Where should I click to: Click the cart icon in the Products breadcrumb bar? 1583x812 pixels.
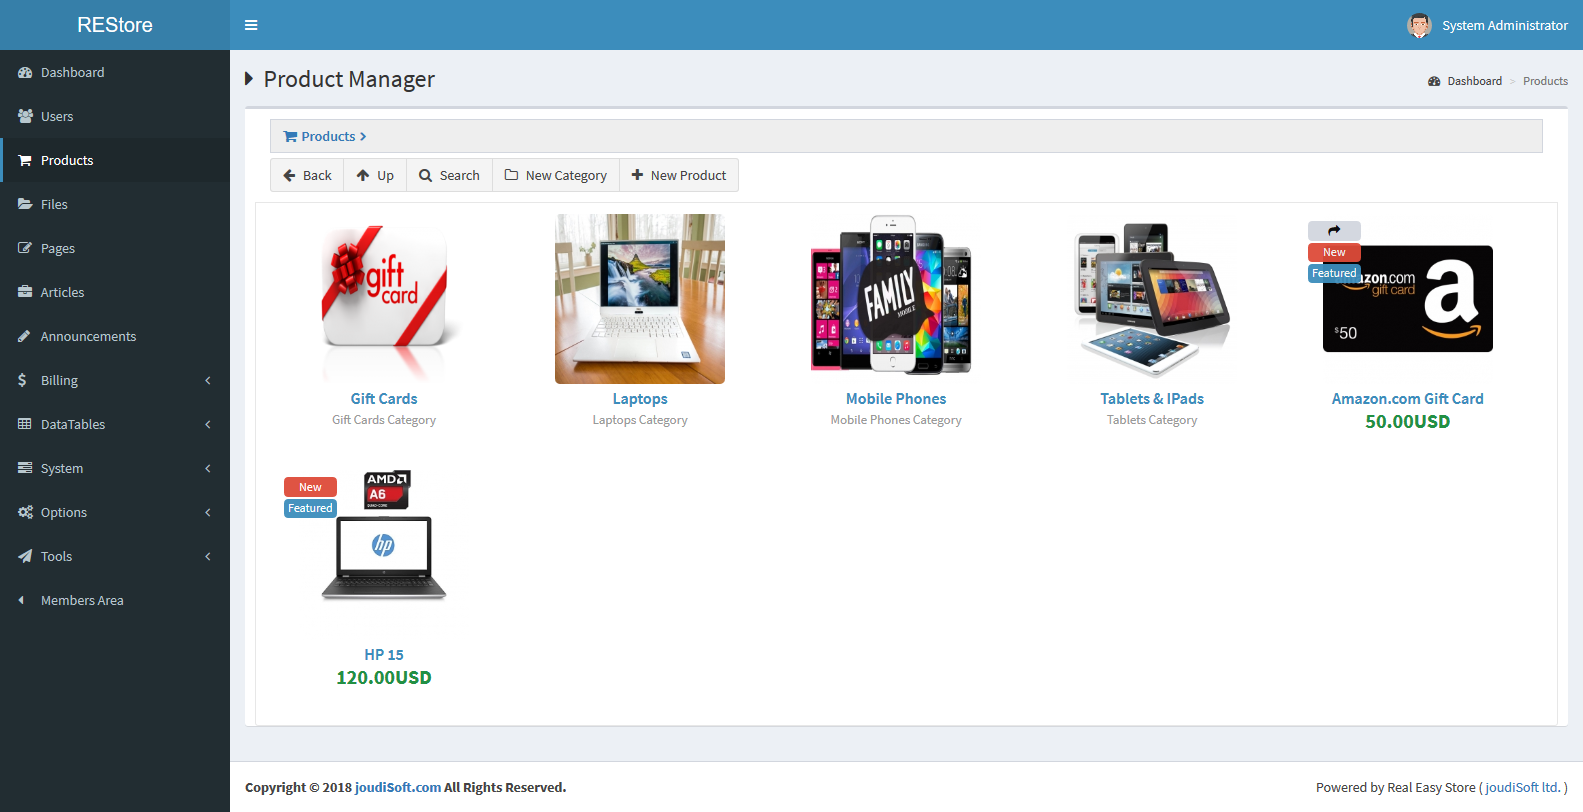[290, 136]
